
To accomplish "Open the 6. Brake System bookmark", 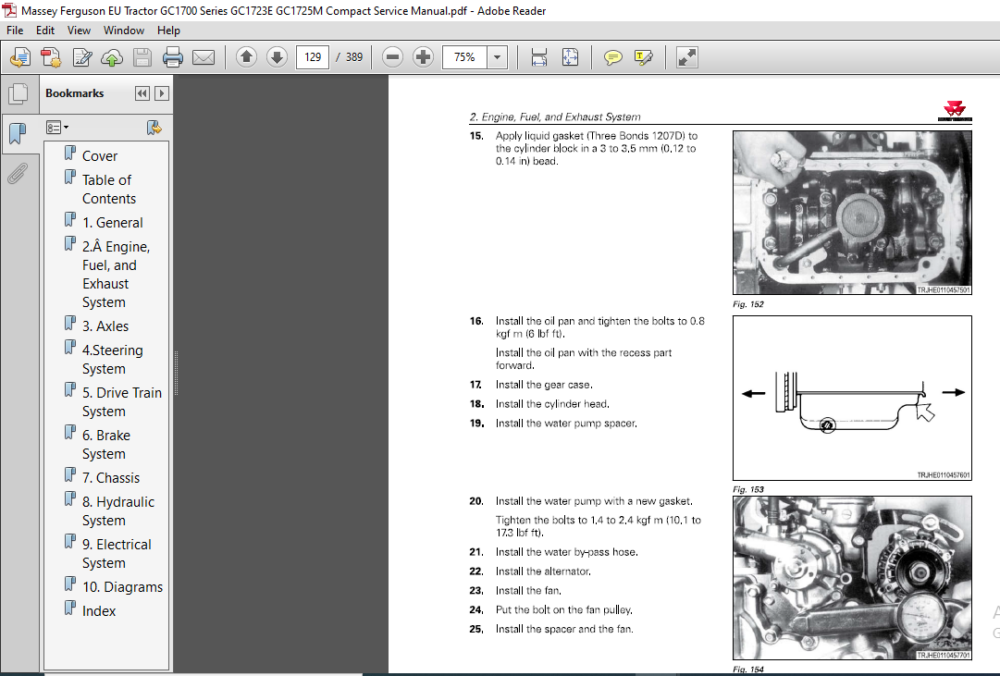I will tap(106, 445).
